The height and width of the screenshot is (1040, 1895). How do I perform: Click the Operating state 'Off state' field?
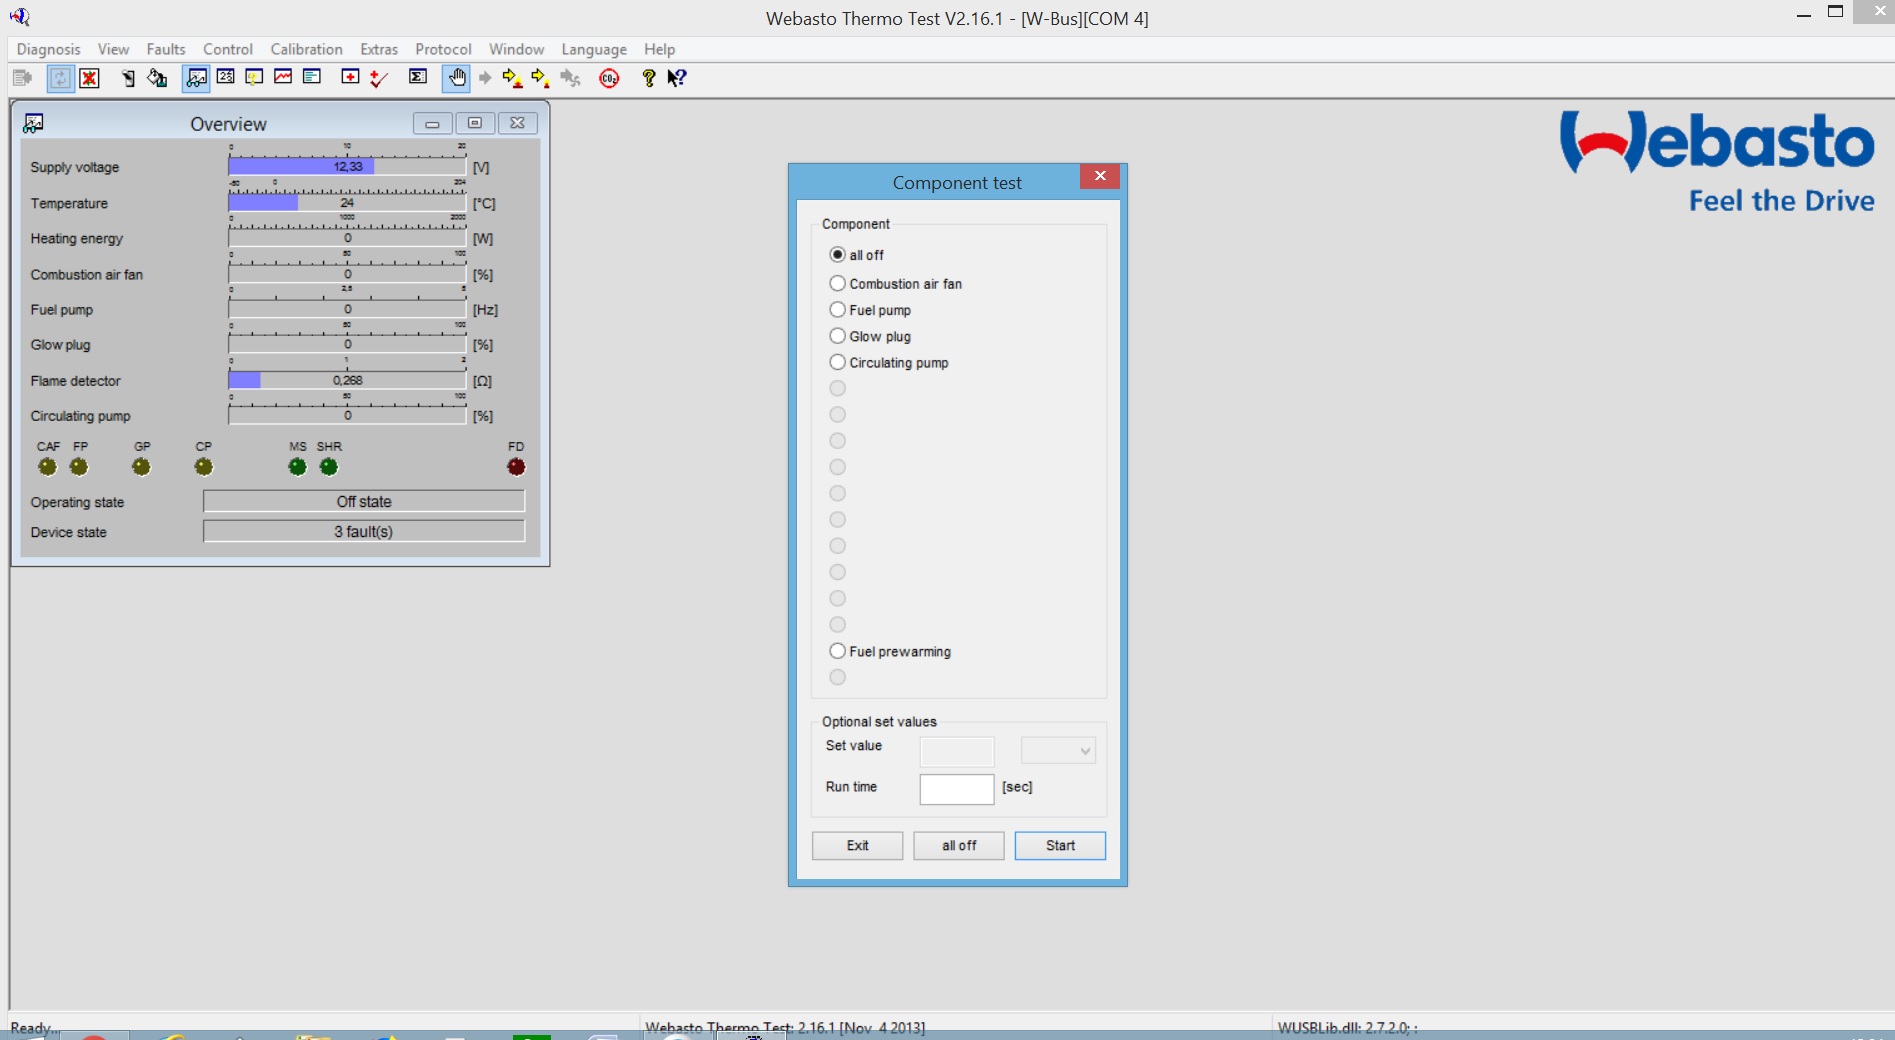point(364,501)
